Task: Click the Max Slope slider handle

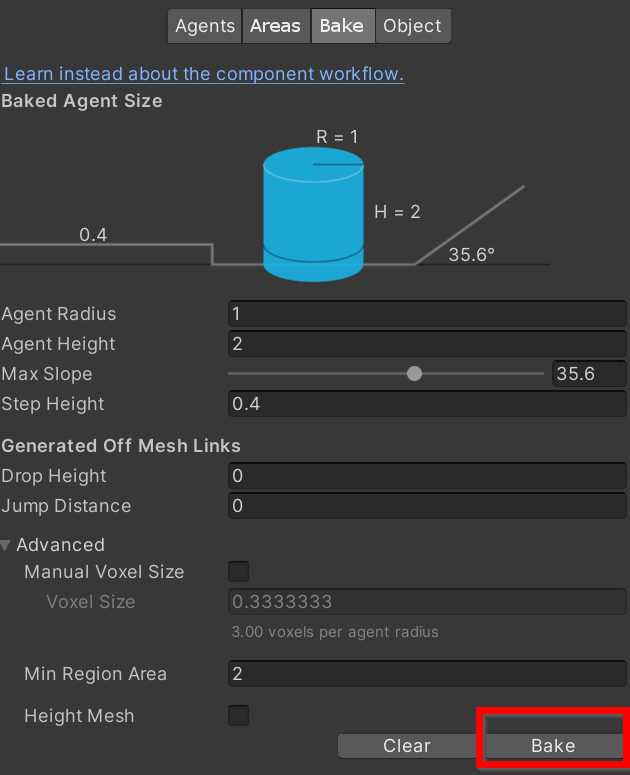Action: point(414,374)
